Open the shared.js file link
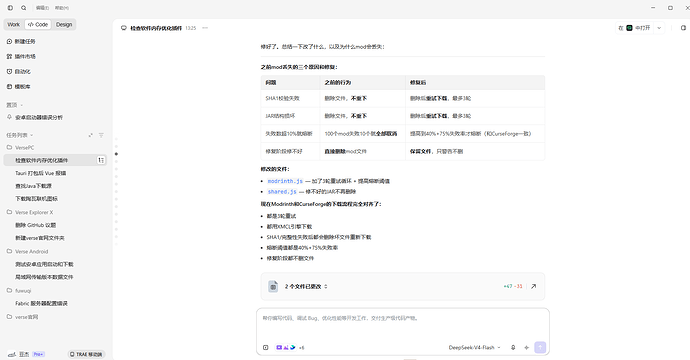Screen dimensions: 690x360 (282, 191)
